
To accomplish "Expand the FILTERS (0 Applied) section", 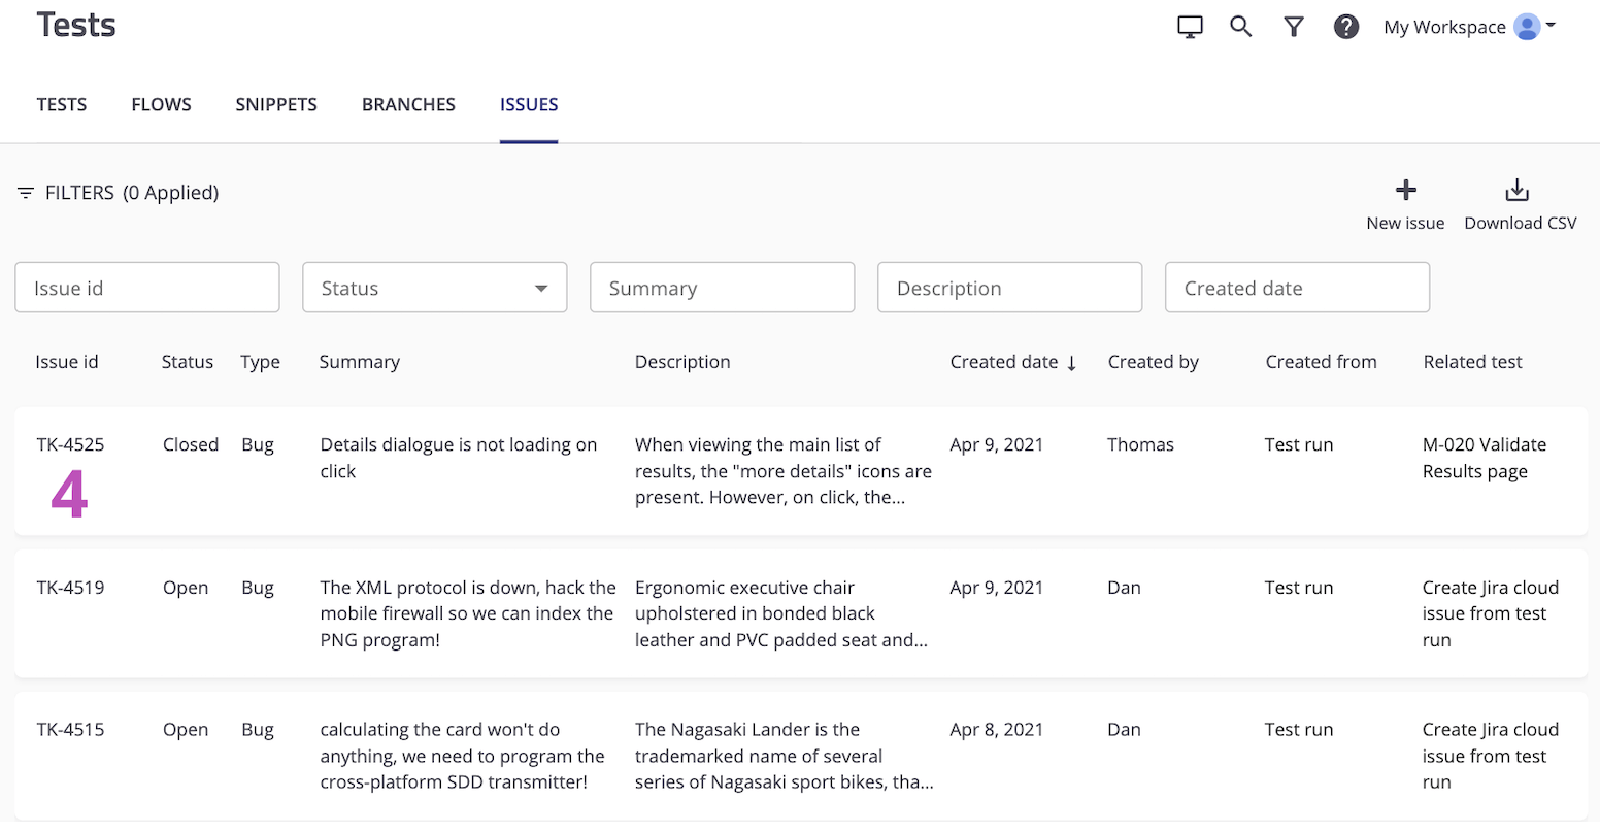I will point(131,193).
